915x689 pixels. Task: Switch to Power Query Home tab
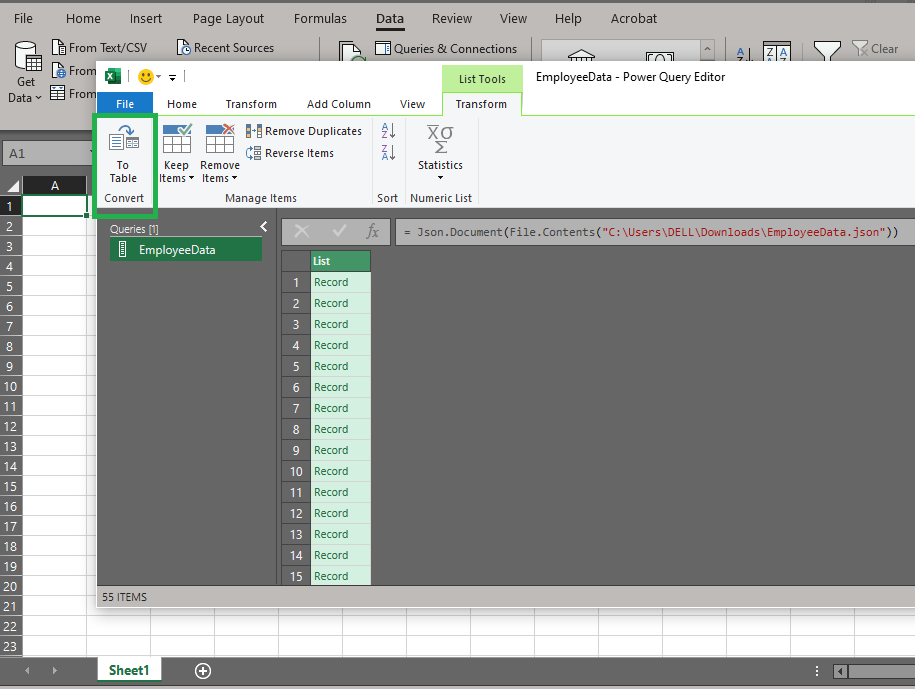[181, 104]
